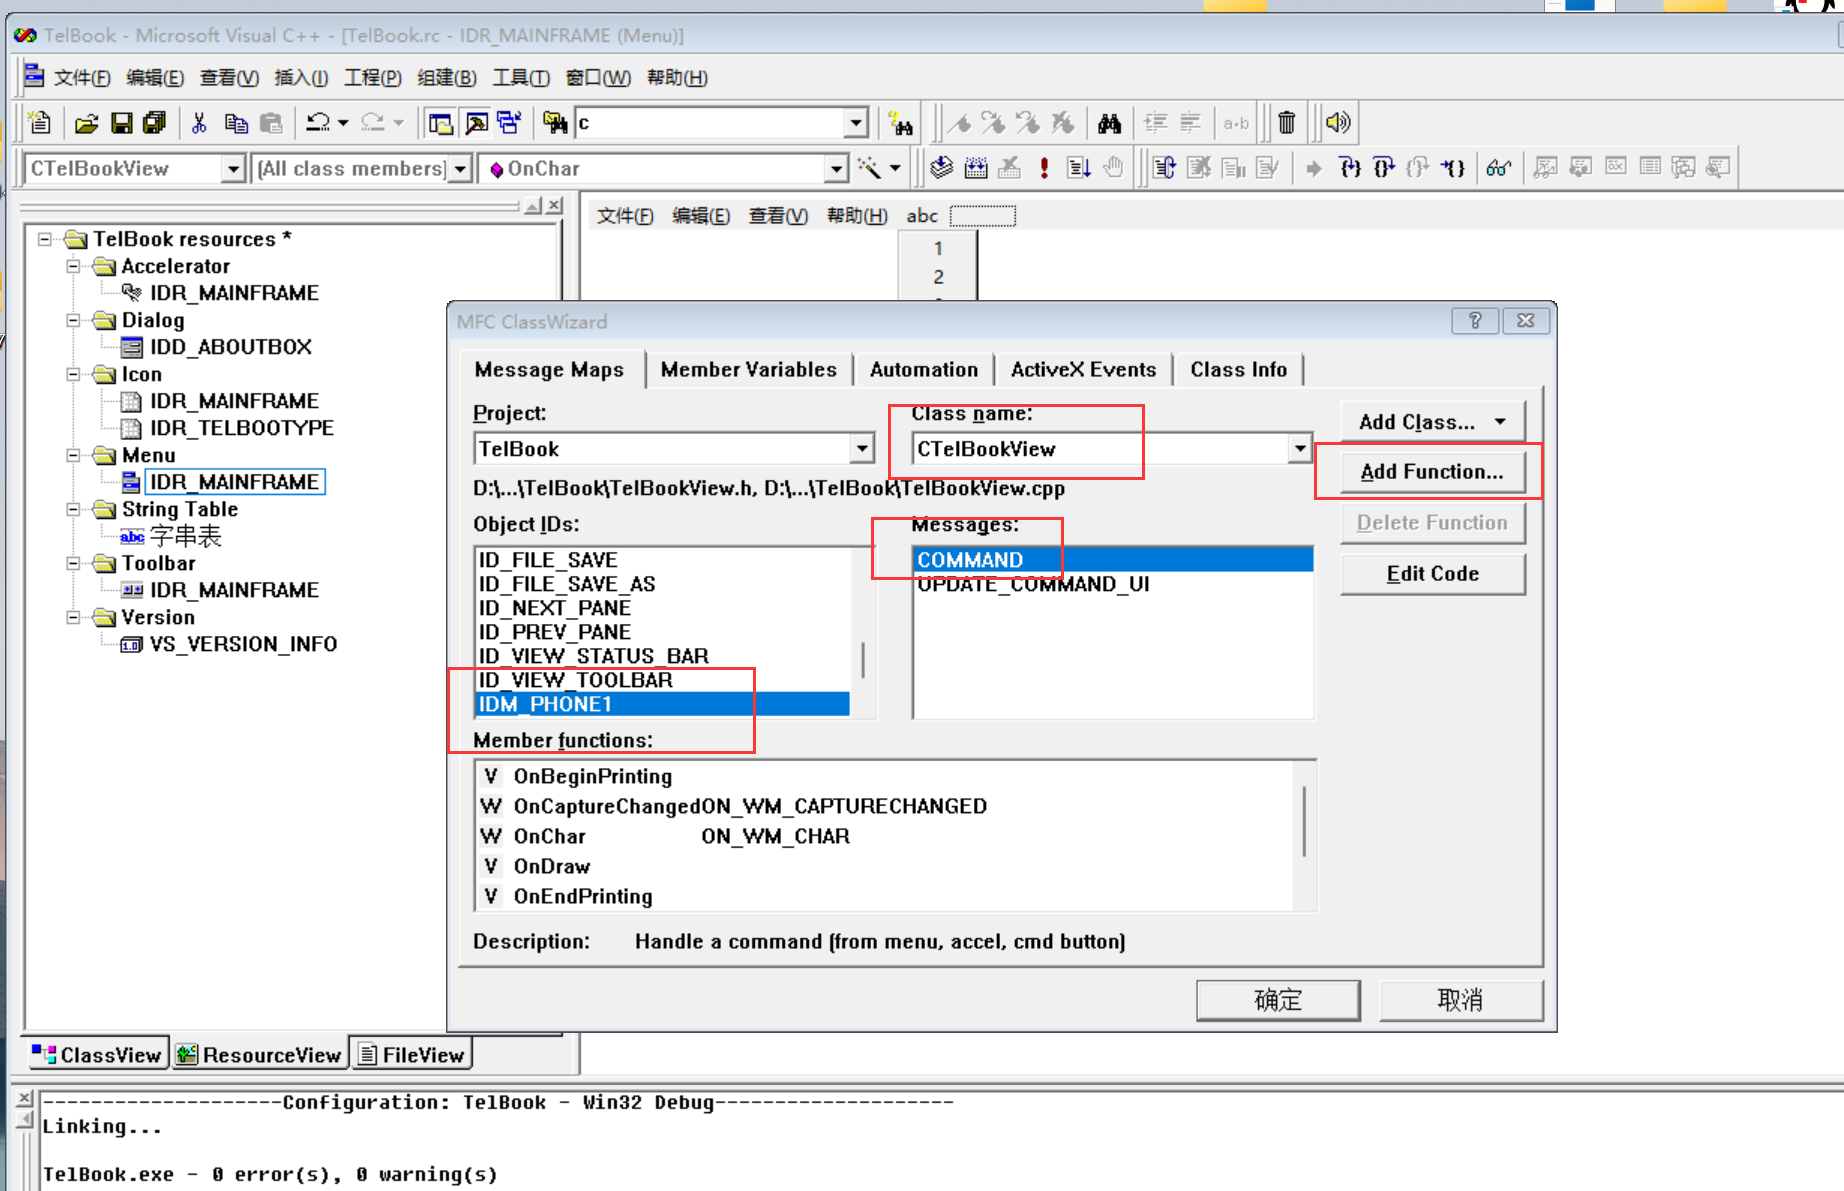Click the Go debug icon
Image resolution: width=1844 pixels, height=1191 pixels.
[x=1078, y=167]
